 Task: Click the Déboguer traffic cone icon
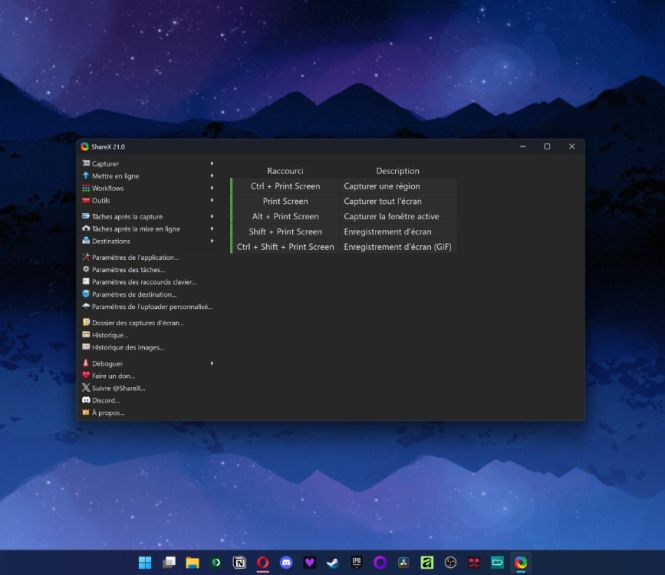point(86,363)
